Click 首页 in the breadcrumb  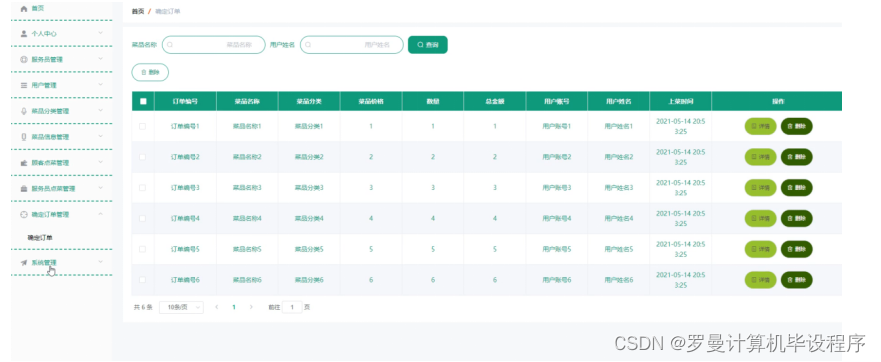point(138,11)
